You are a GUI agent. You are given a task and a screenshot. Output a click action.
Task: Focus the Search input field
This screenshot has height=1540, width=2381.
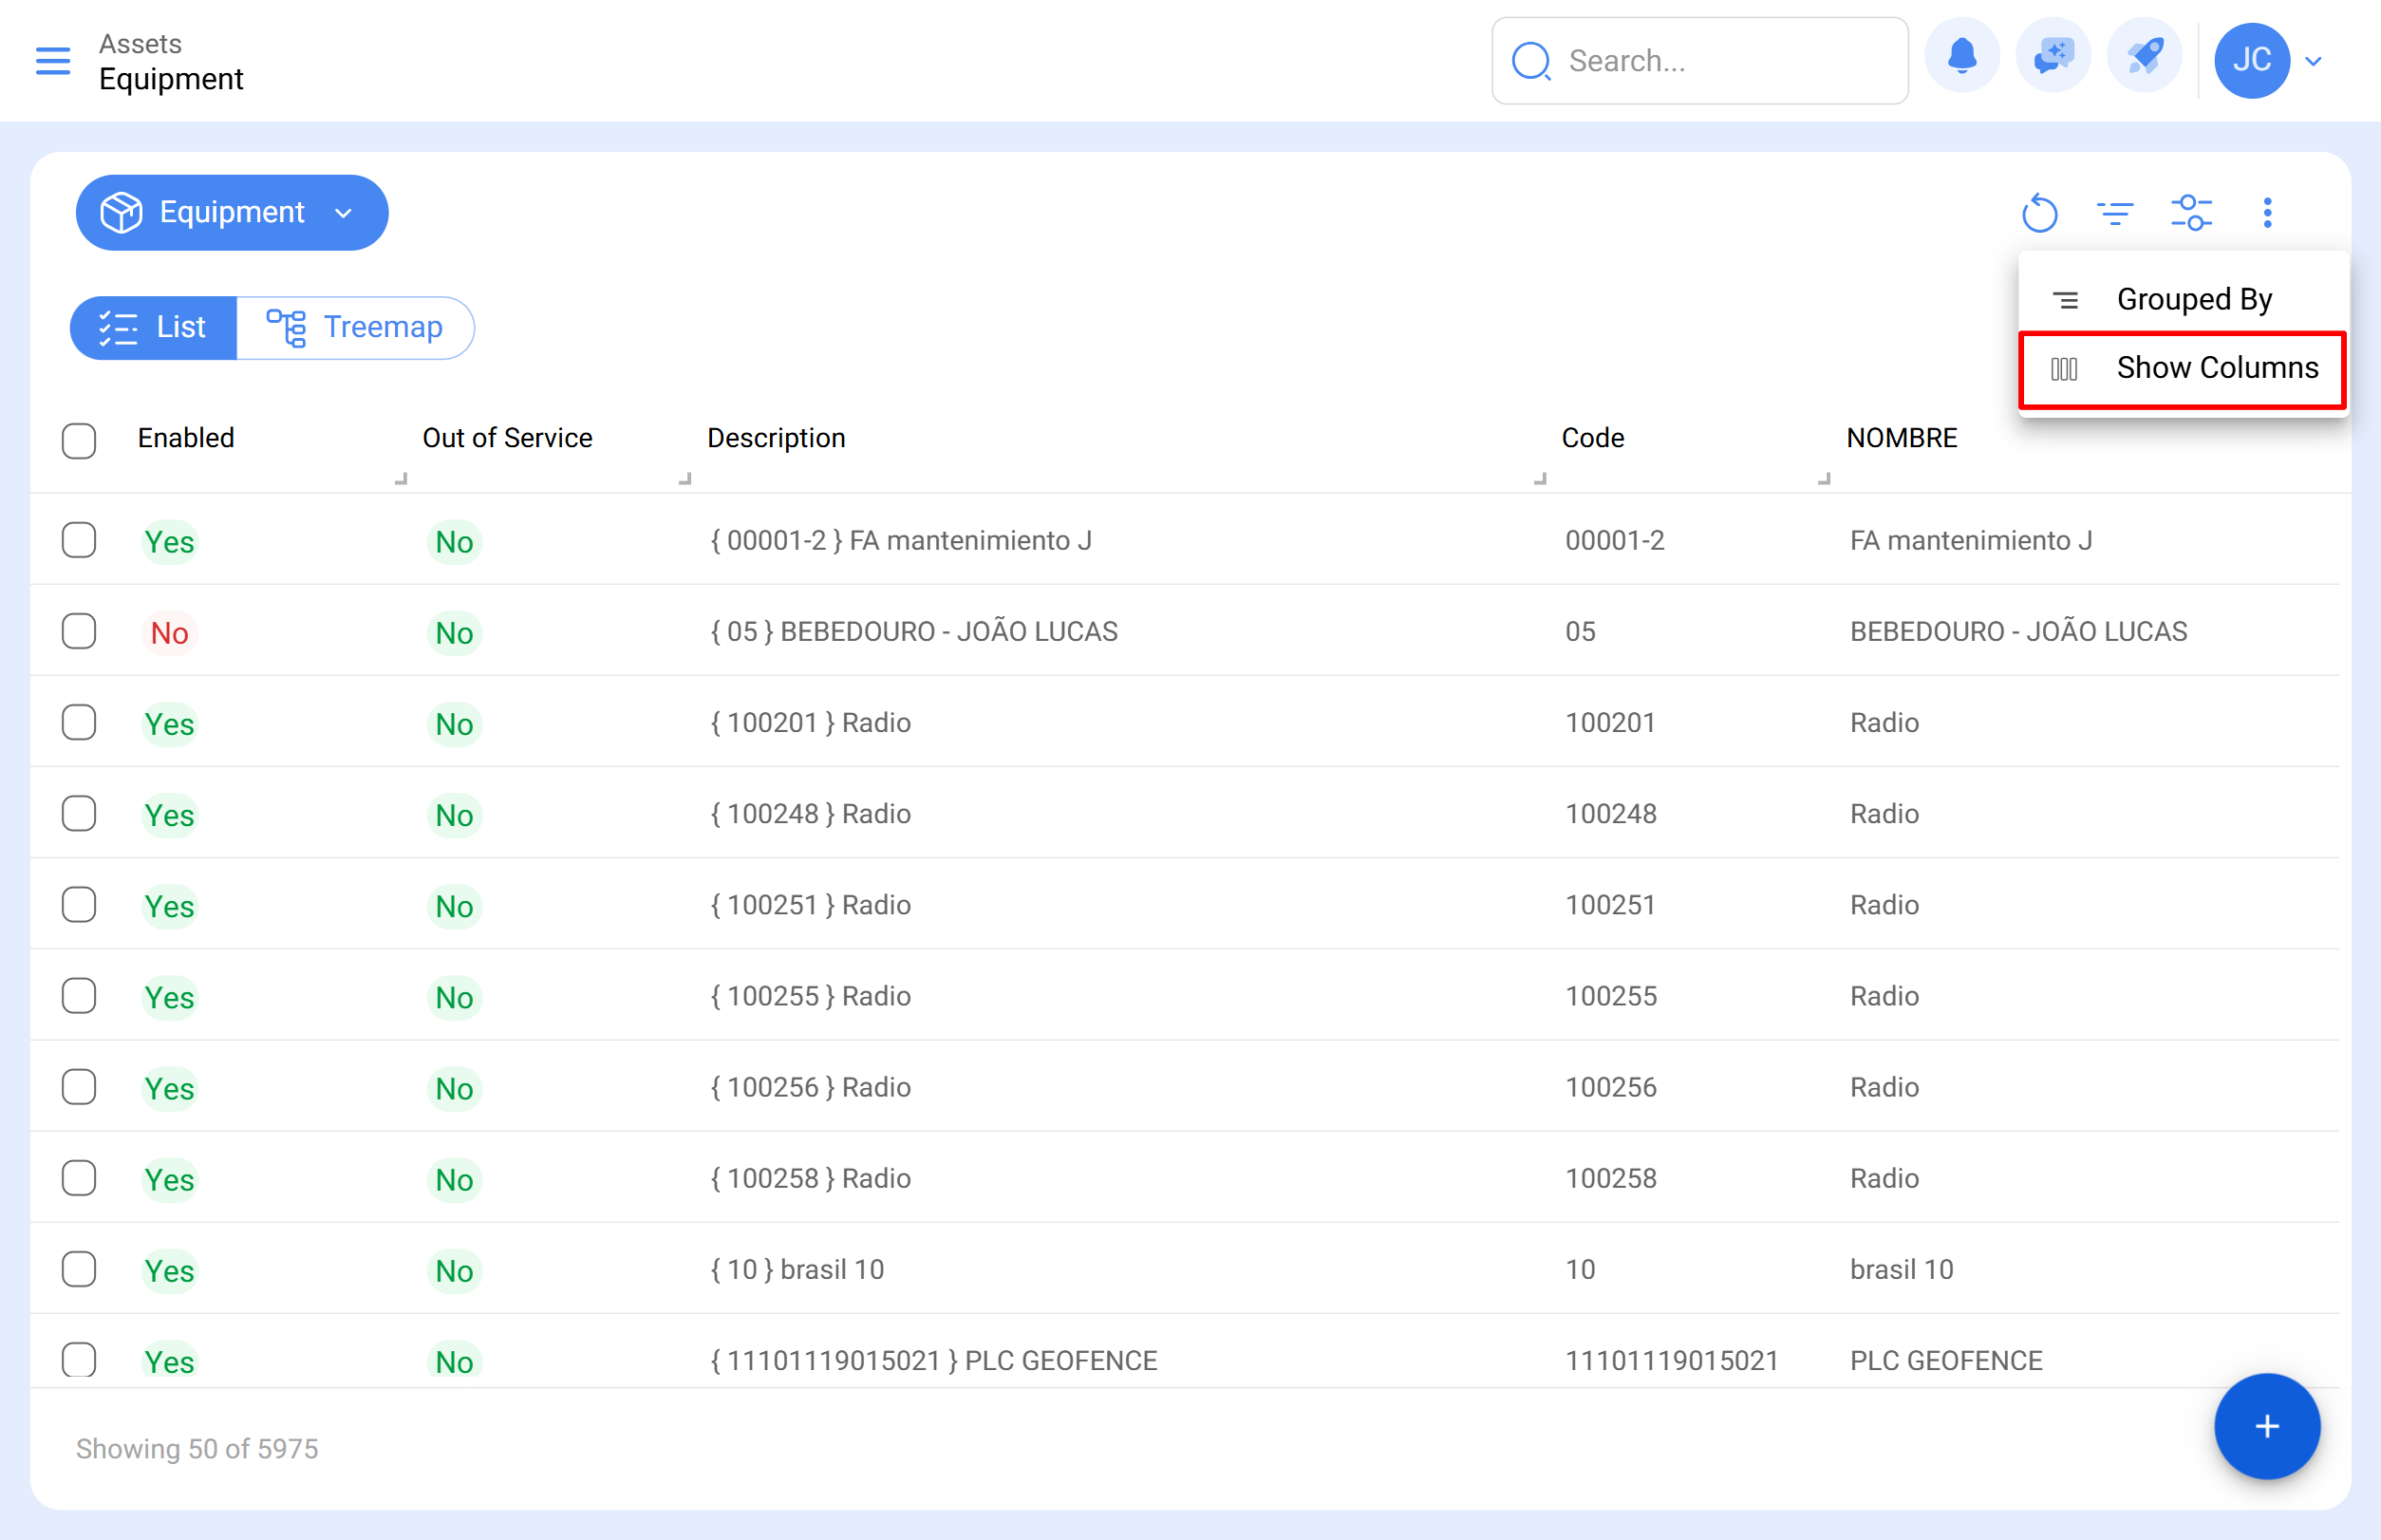(x=1700, y=60)
